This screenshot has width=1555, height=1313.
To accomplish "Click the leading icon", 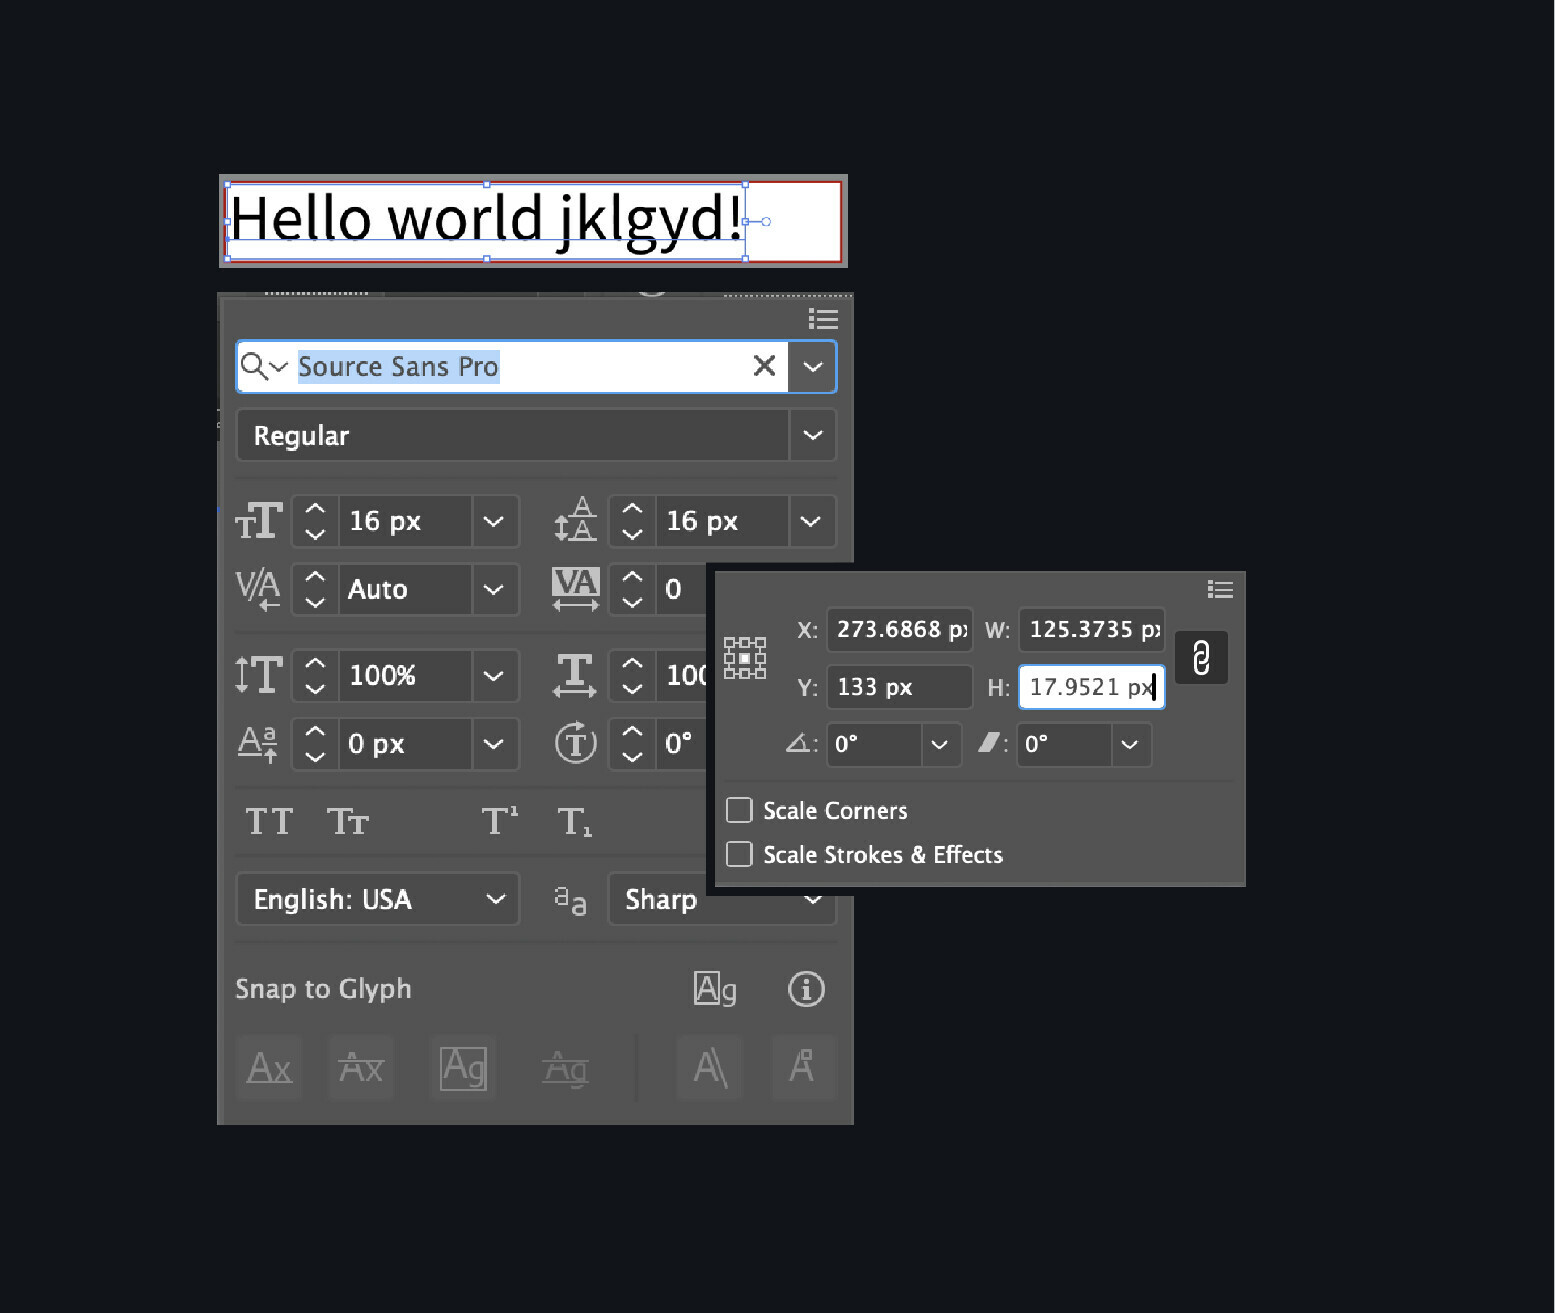I will tap(575, 521).
